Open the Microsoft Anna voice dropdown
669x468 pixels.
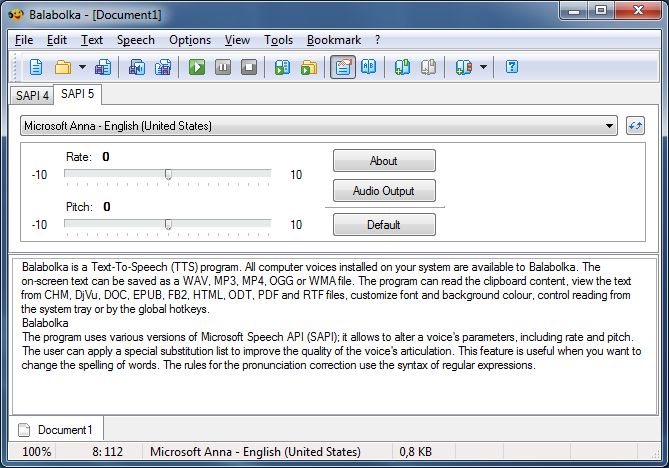[319, 126]
